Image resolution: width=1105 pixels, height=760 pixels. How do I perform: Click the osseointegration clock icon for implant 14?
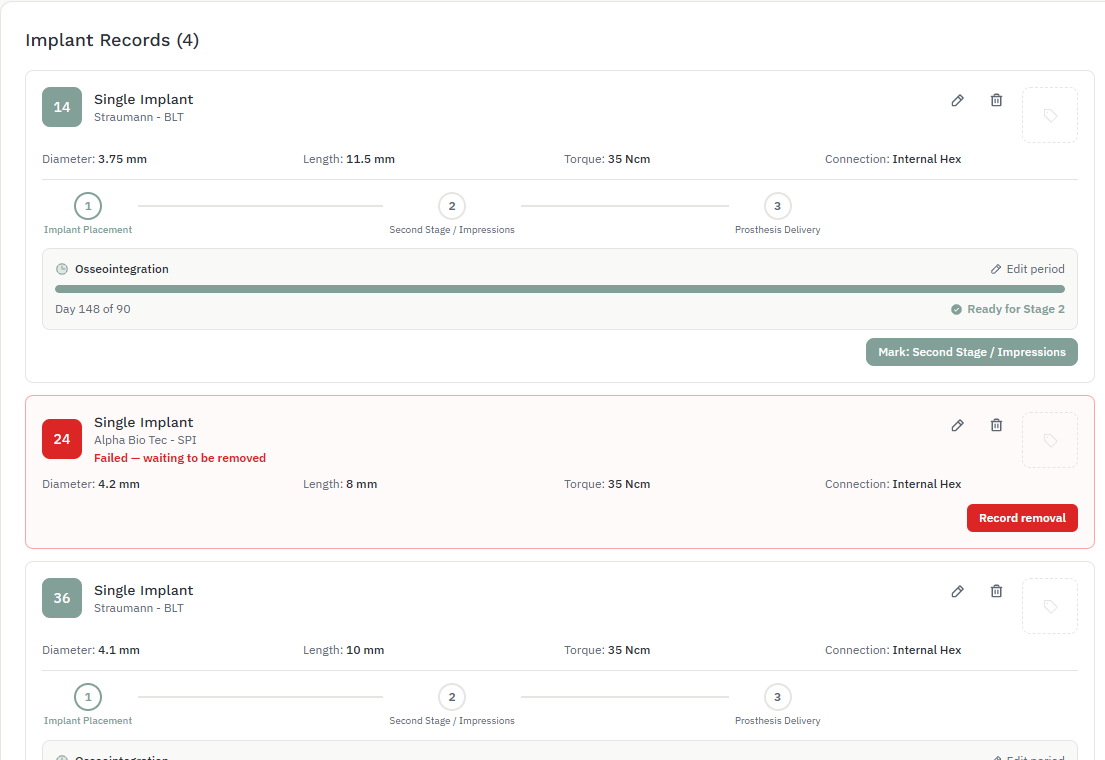[62, 269]
